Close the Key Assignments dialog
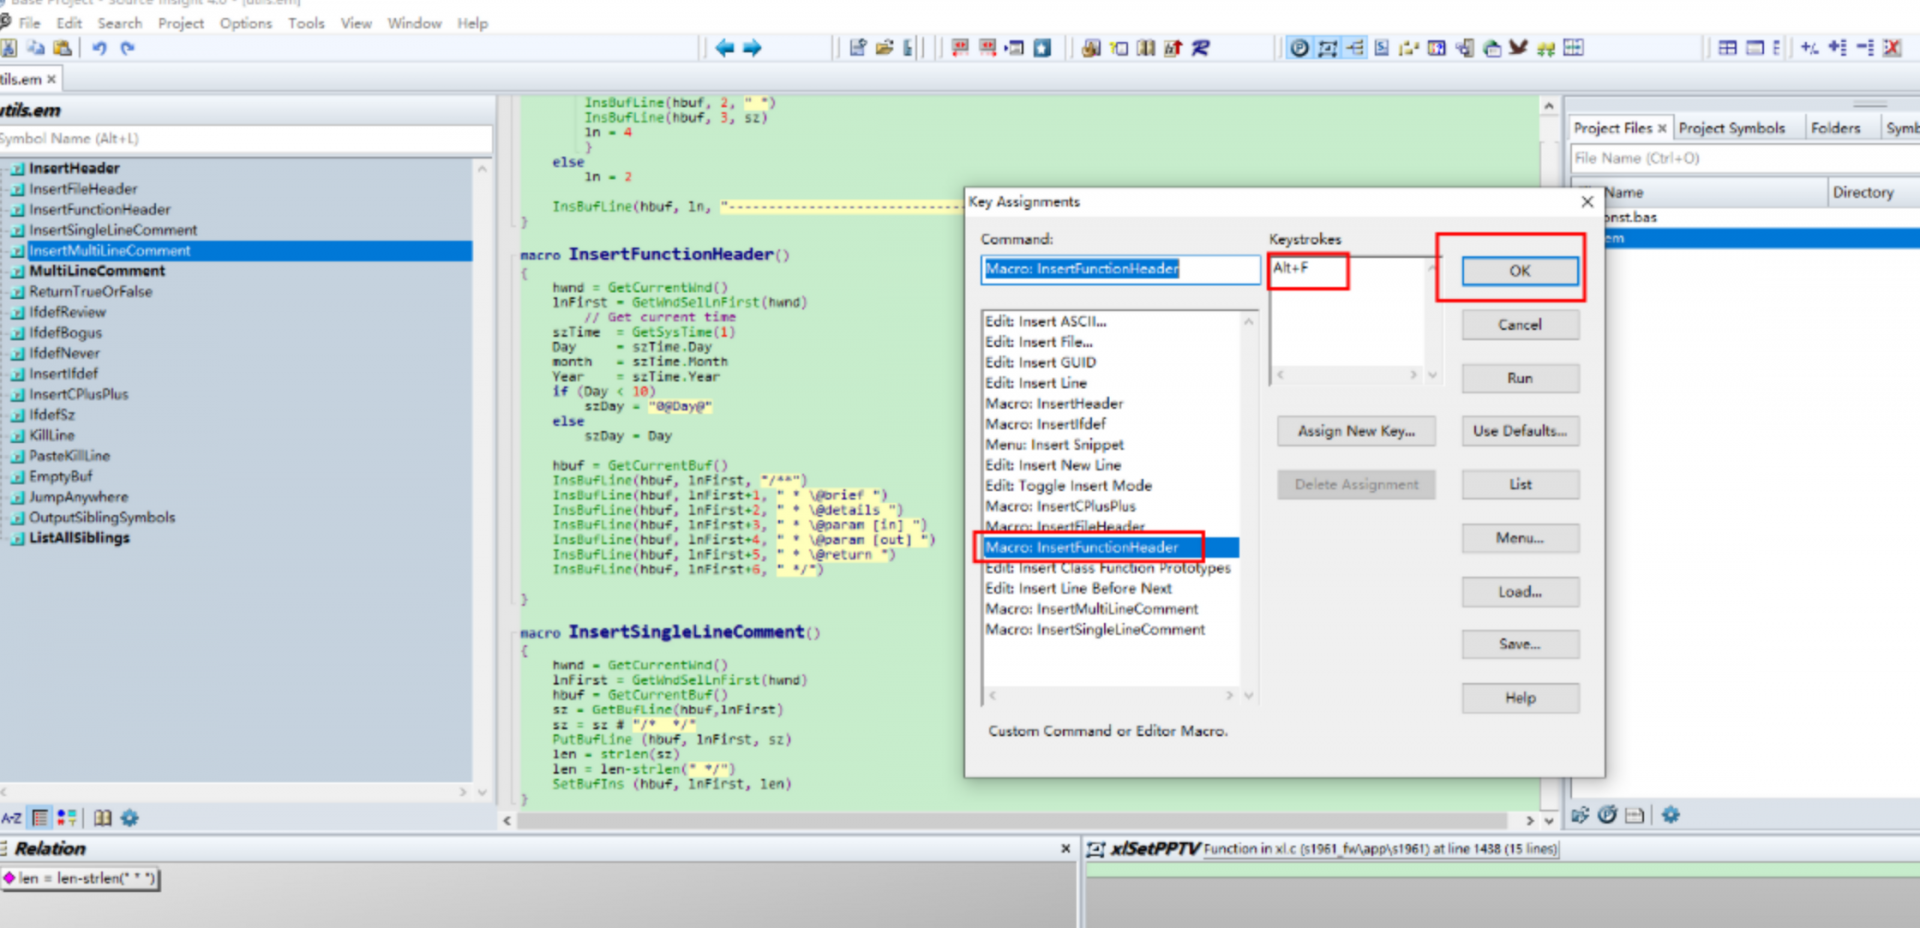Viewport: 1920px width, 928px height. click(1587, 202)
